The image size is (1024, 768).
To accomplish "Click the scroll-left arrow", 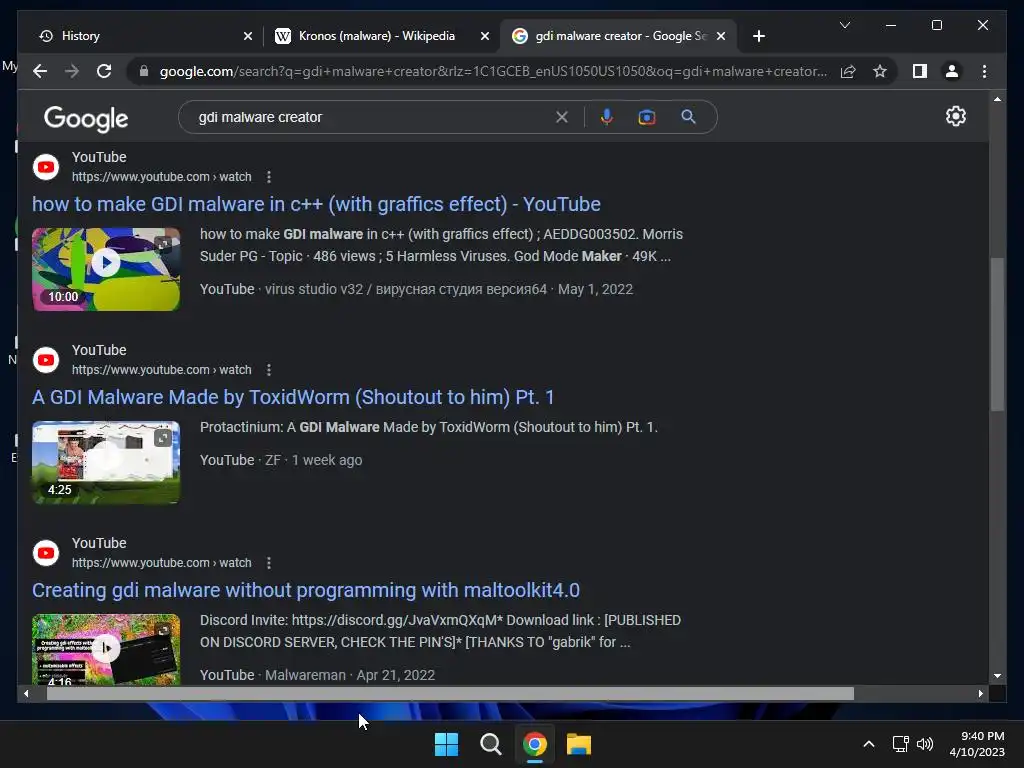I will (x=26, y=694).
